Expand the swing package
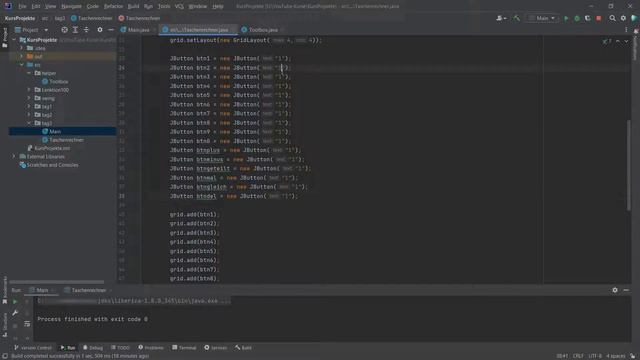The width and height of the screenshot is (640, 360). pos(29,98)
